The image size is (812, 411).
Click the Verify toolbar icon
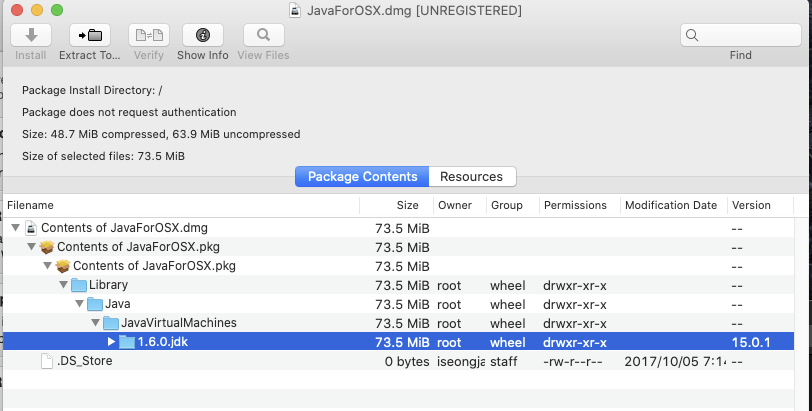[149, 35]
